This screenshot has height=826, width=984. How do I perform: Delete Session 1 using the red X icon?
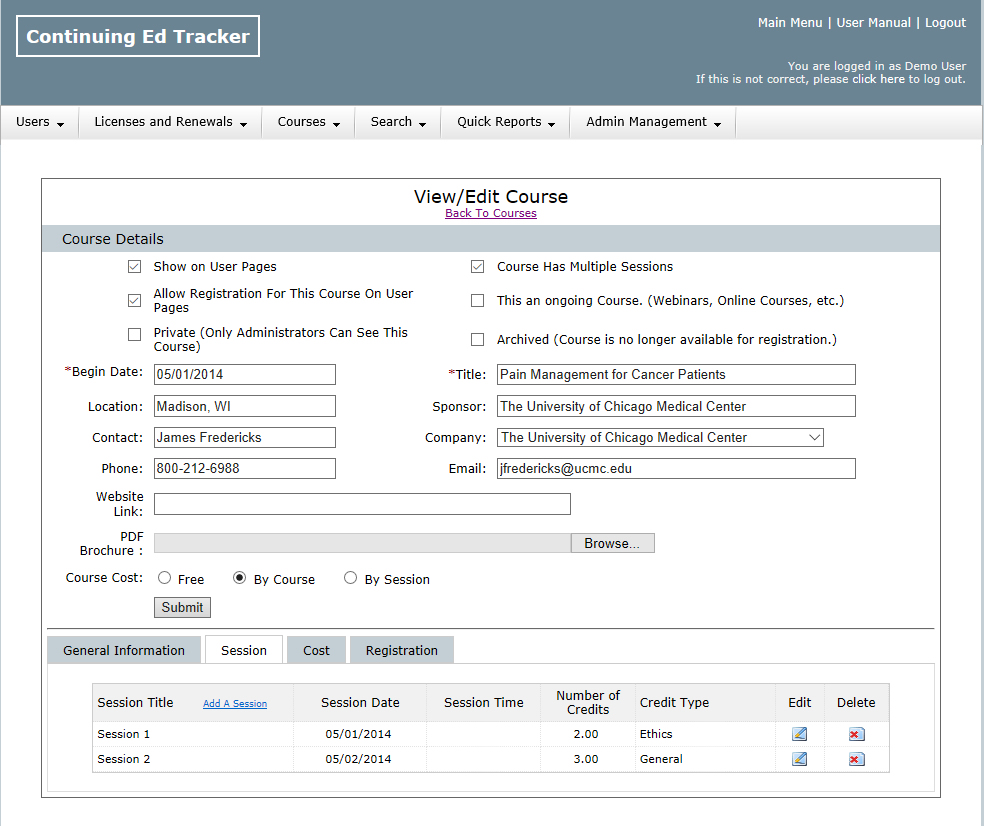click(855, 734)
